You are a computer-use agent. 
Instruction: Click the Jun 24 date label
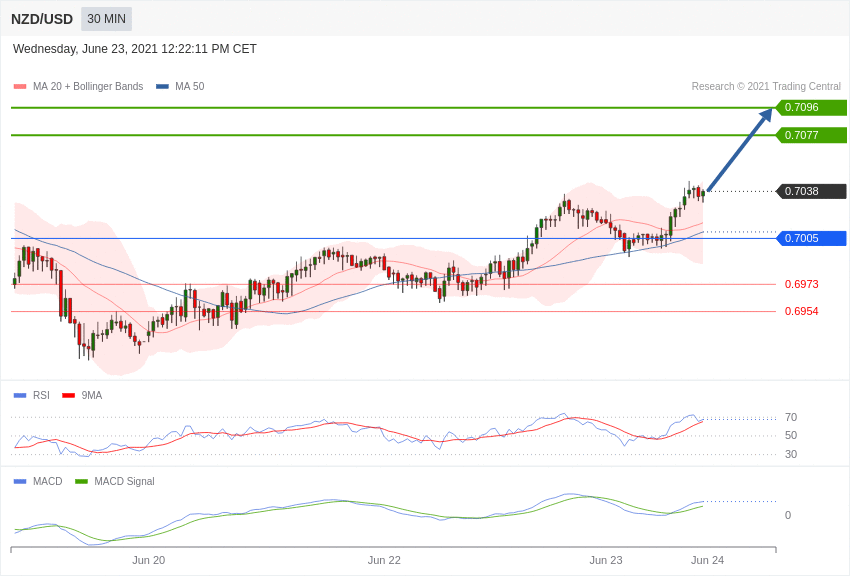[x=707, y=560]
